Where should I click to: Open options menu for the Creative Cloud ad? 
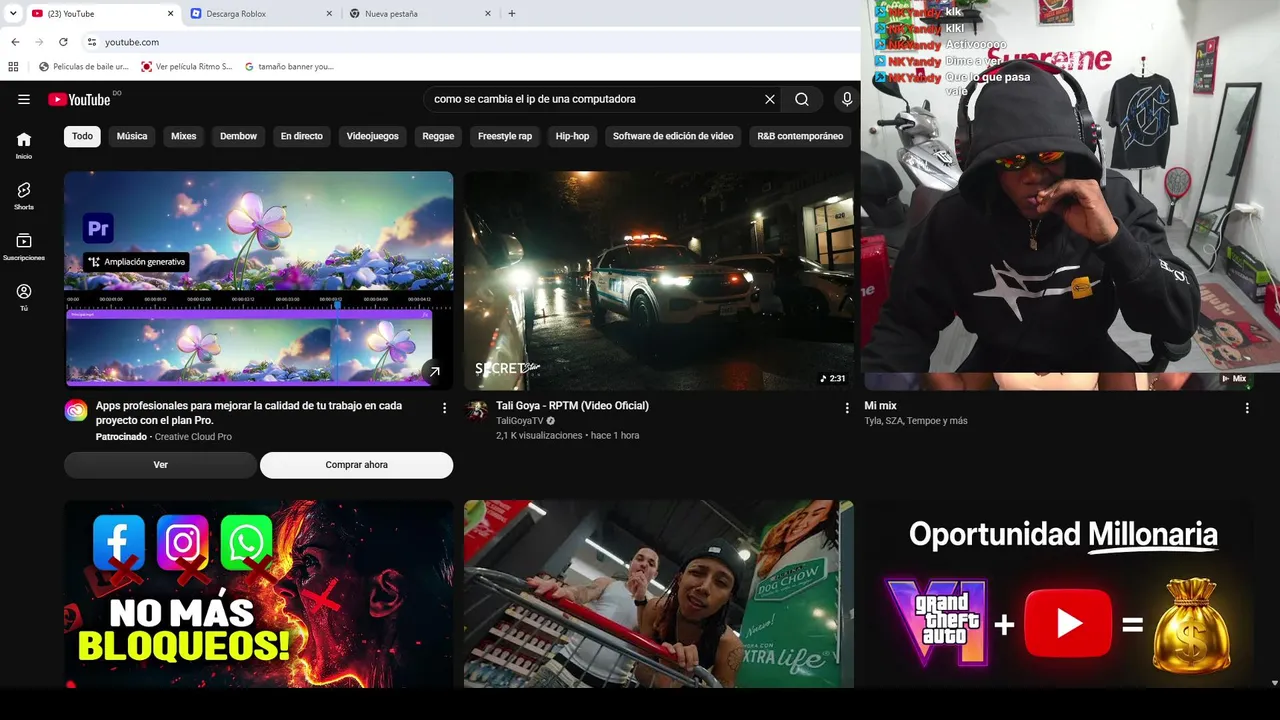445,408
